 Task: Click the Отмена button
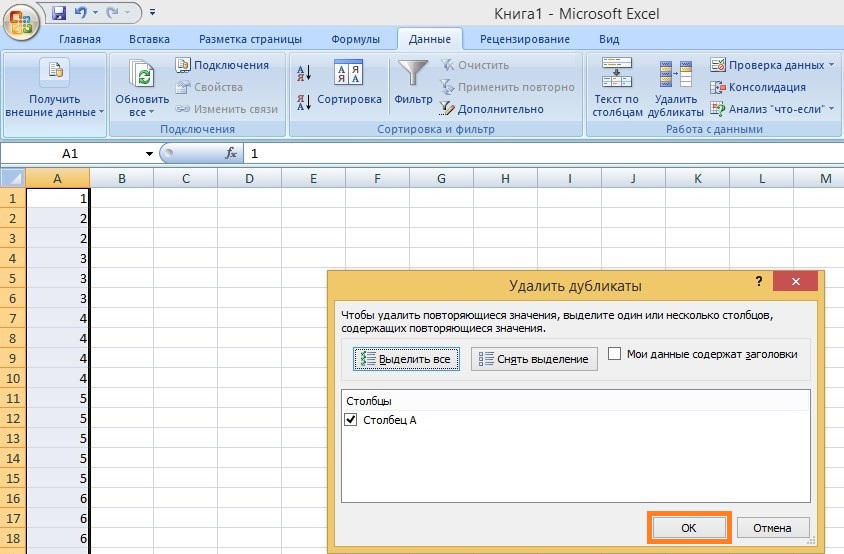point(772,528)
